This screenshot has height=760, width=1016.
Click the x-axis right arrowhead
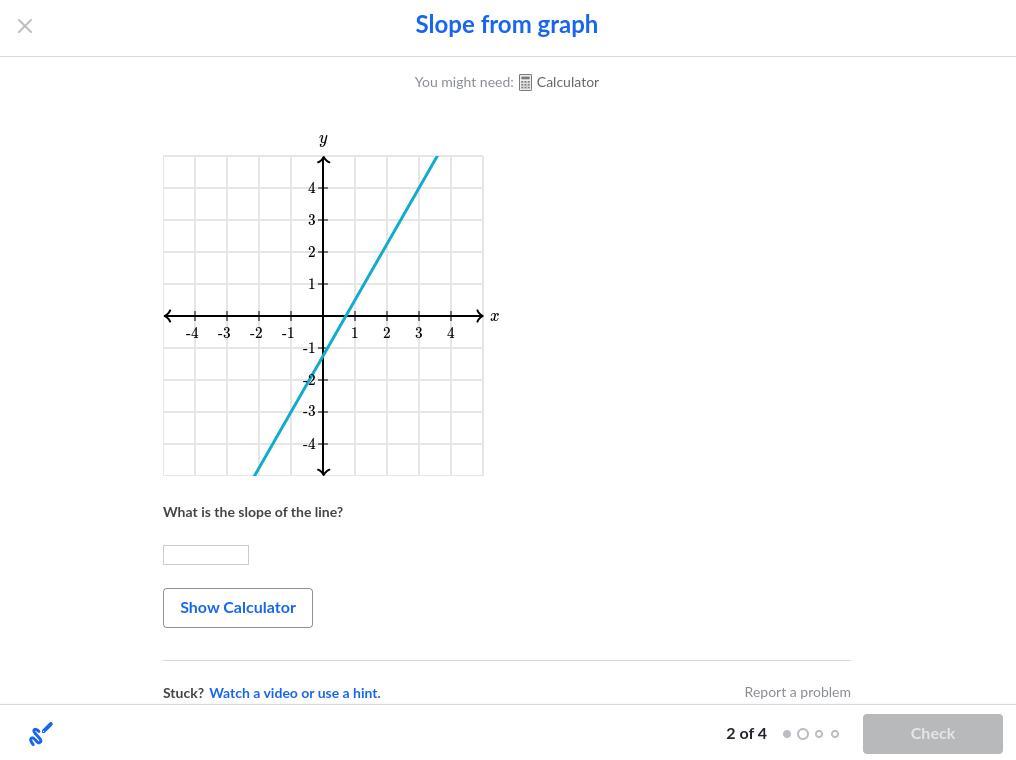480,316
